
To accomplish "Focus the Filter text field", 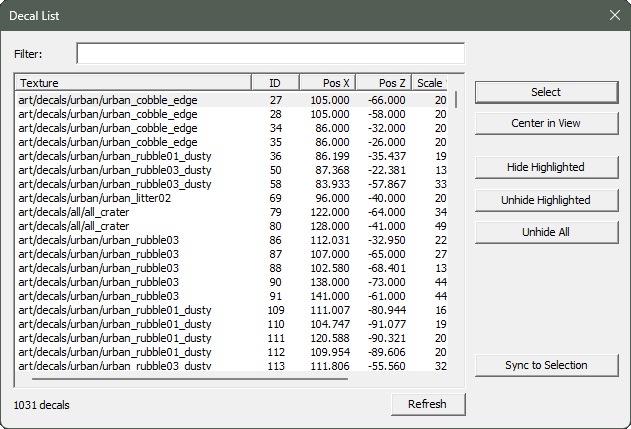I will coord(270,53).
